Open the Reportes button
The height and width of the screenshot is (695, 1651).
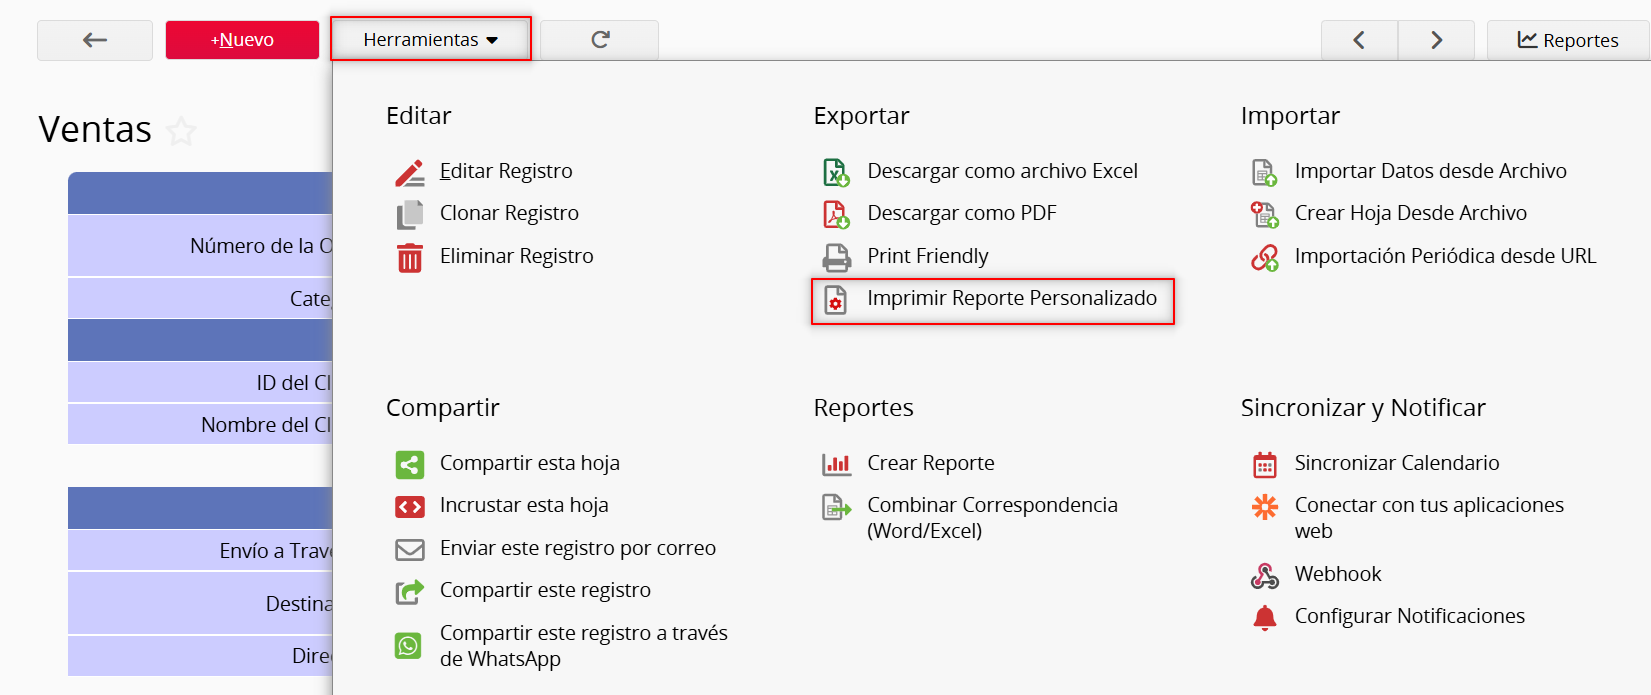[x=1568, y=40]
